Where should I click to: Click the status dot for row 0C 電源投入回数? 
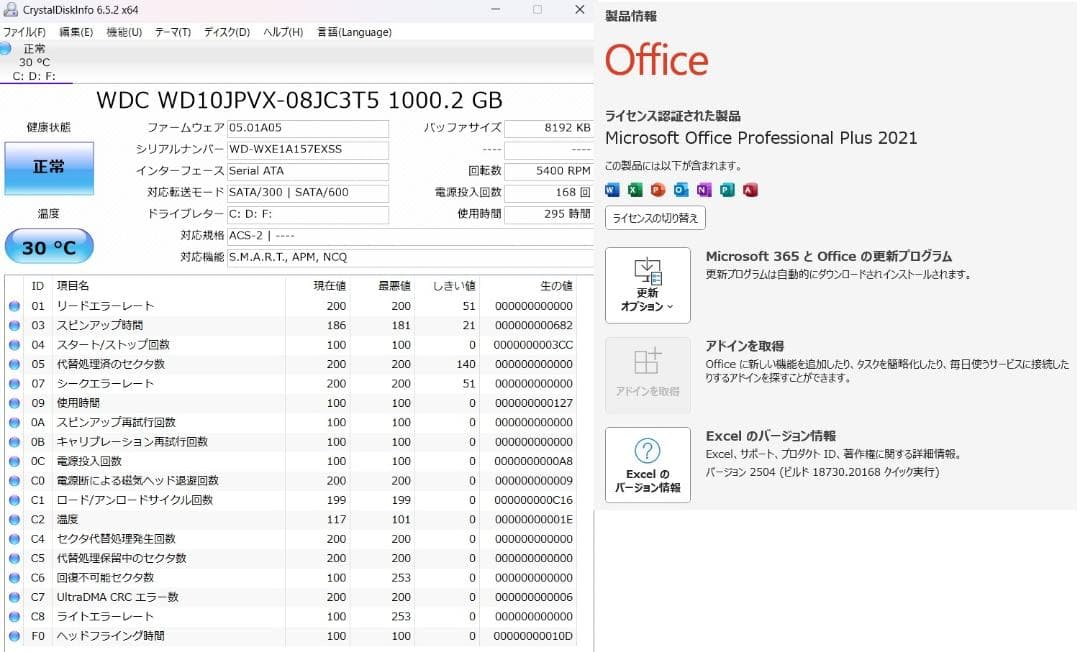pos(14,461)
